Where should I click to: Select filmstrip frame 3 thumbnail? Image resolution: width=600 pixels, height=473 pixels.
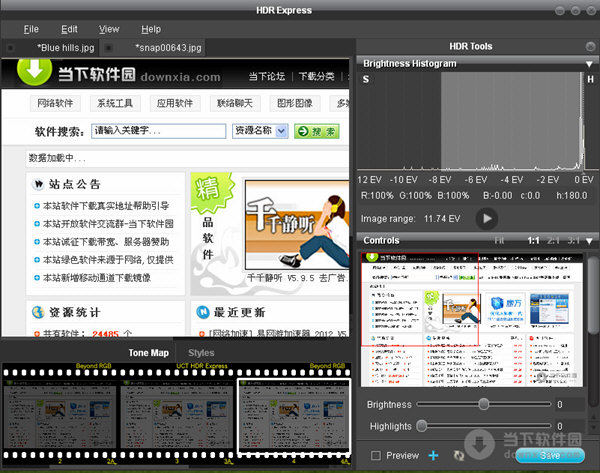coord(177,414)
